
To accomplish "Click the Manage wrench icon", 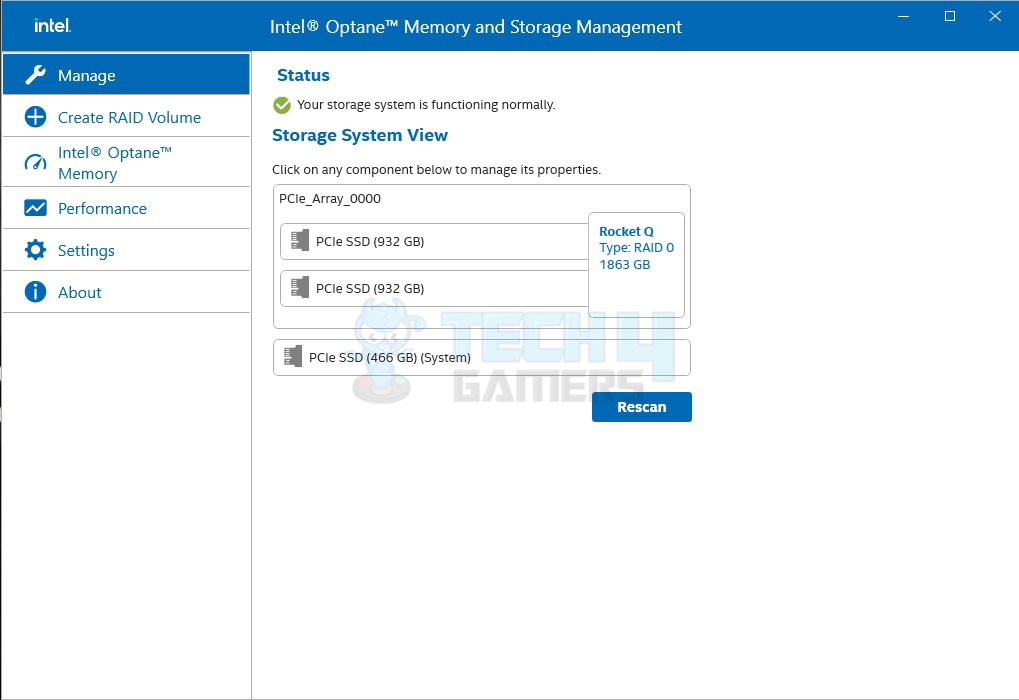I will (x=35, y=75).
